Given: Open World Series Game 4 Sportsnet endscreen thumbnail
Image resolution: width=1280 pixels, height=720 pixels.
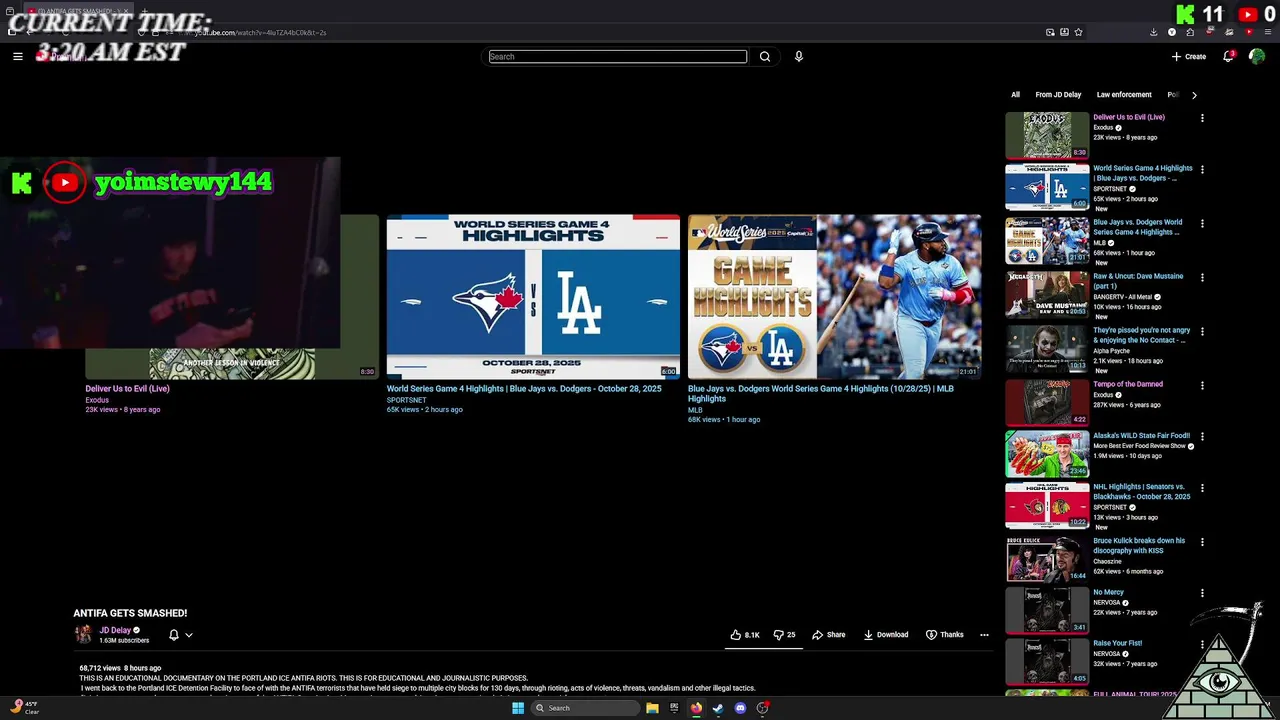Looking at the screenshot, I should point(533,297).
